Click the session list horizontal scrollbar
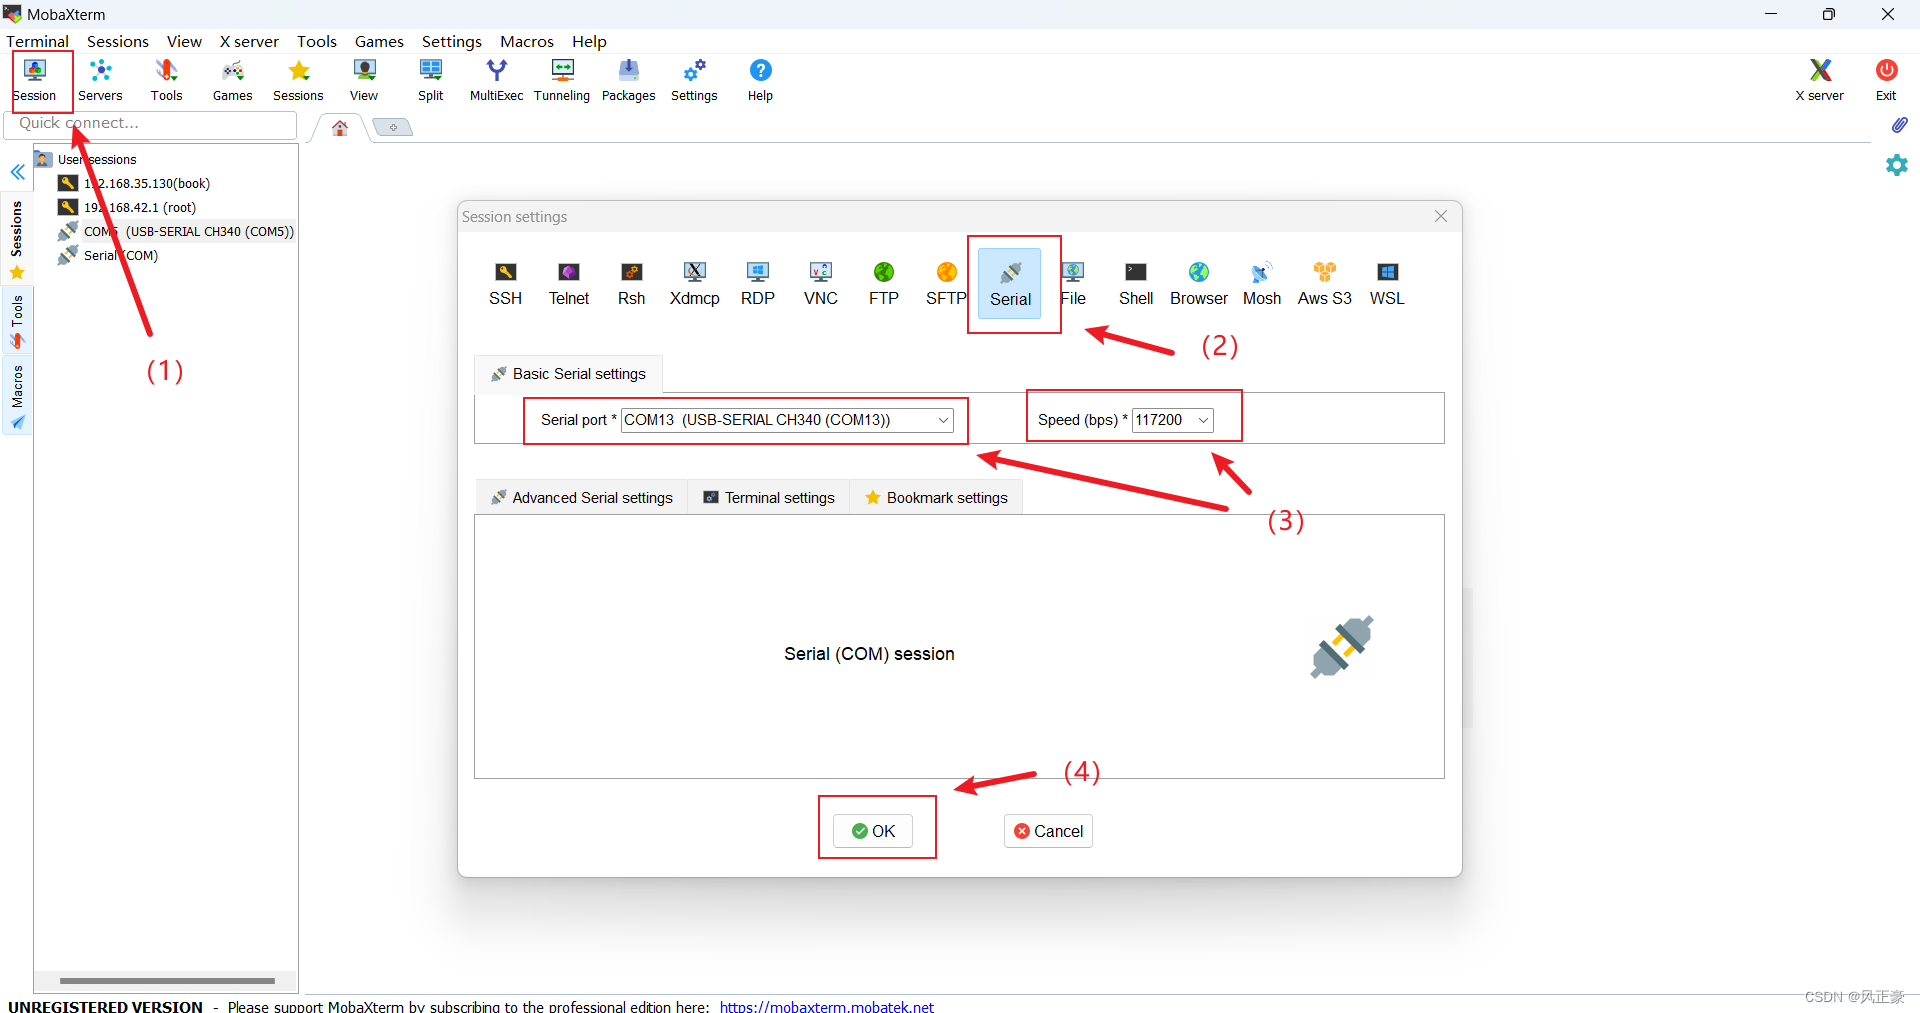 pos(166,981)
